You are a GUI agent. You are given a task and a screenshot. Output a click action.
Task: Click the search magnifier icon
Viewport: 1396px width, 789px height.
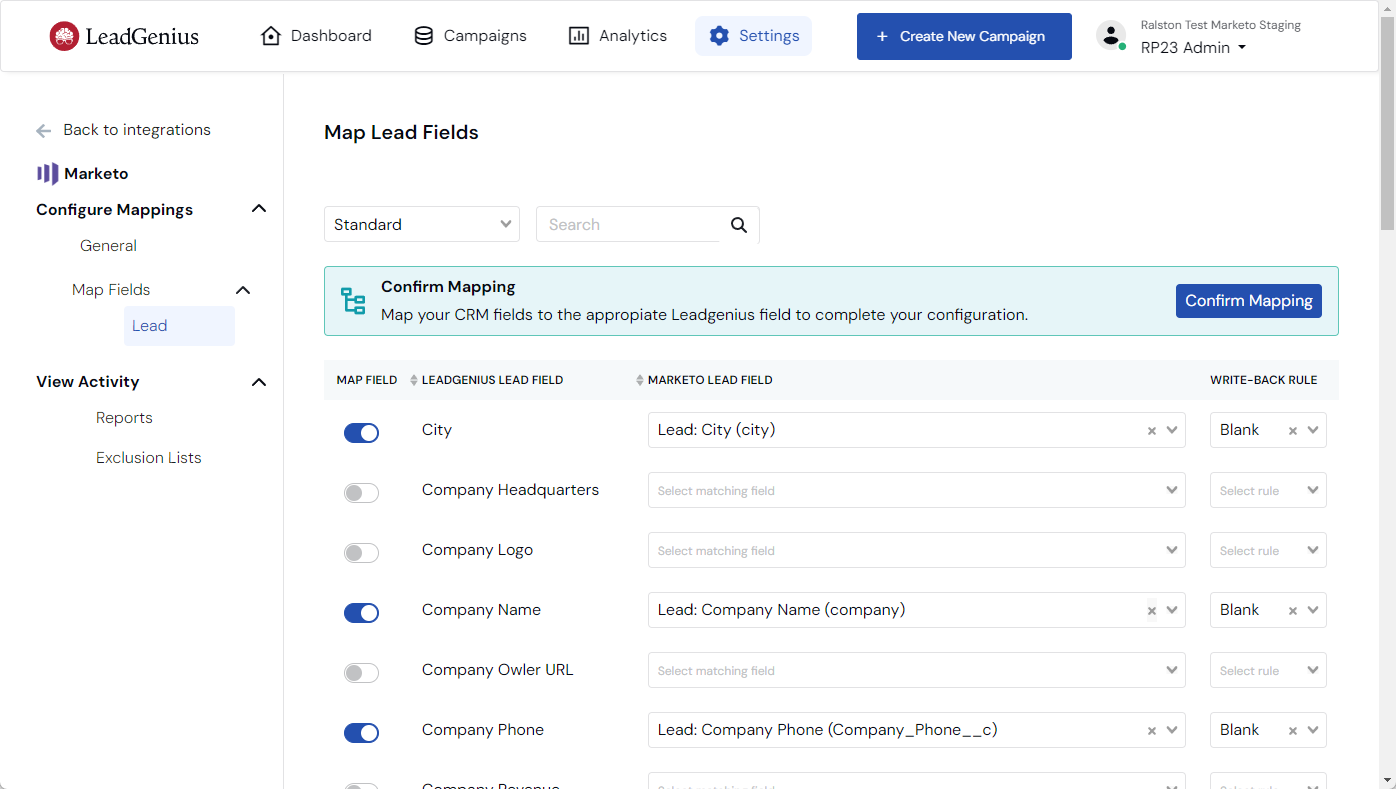739,225
